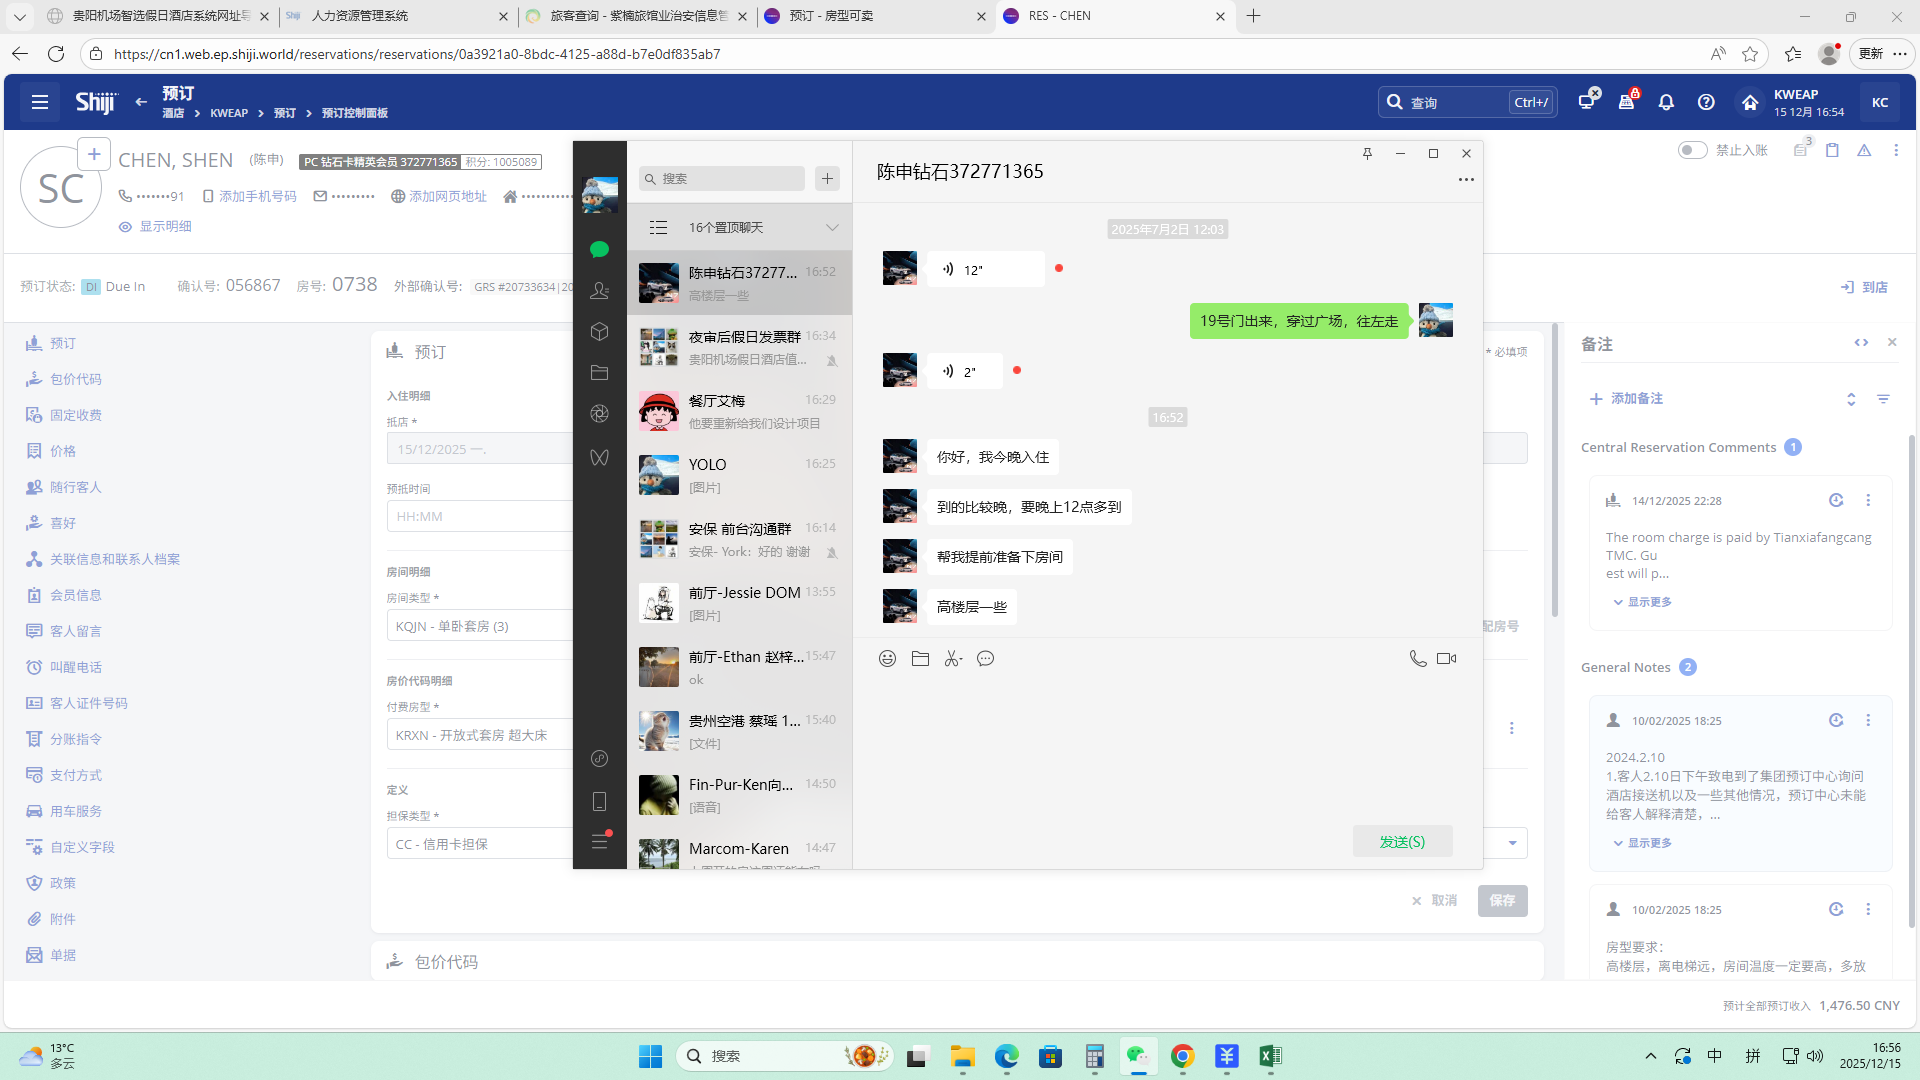The height and width of the screenshot is (1080, 1920).
Task: Expand the 16个置顶聊天 pinned chats list
Action: point(831,228)
